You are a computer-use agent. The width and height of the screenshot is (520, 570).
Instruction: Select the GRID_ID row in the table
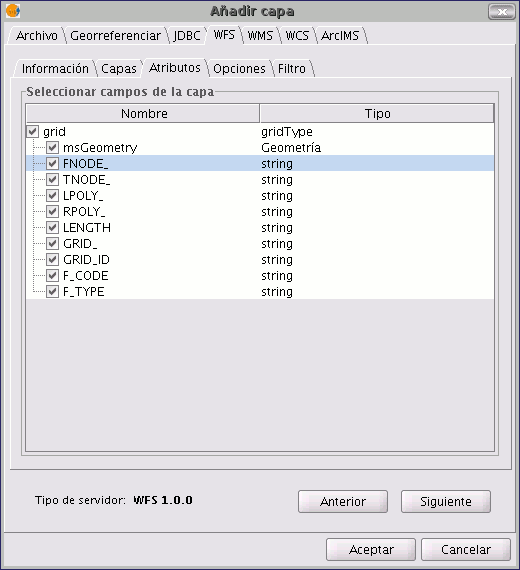(260, 259)
